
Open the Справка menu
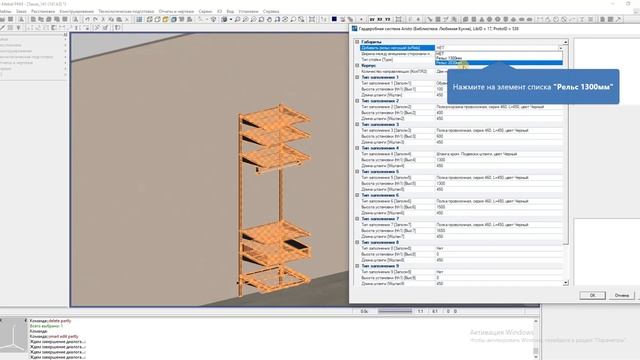271,11
